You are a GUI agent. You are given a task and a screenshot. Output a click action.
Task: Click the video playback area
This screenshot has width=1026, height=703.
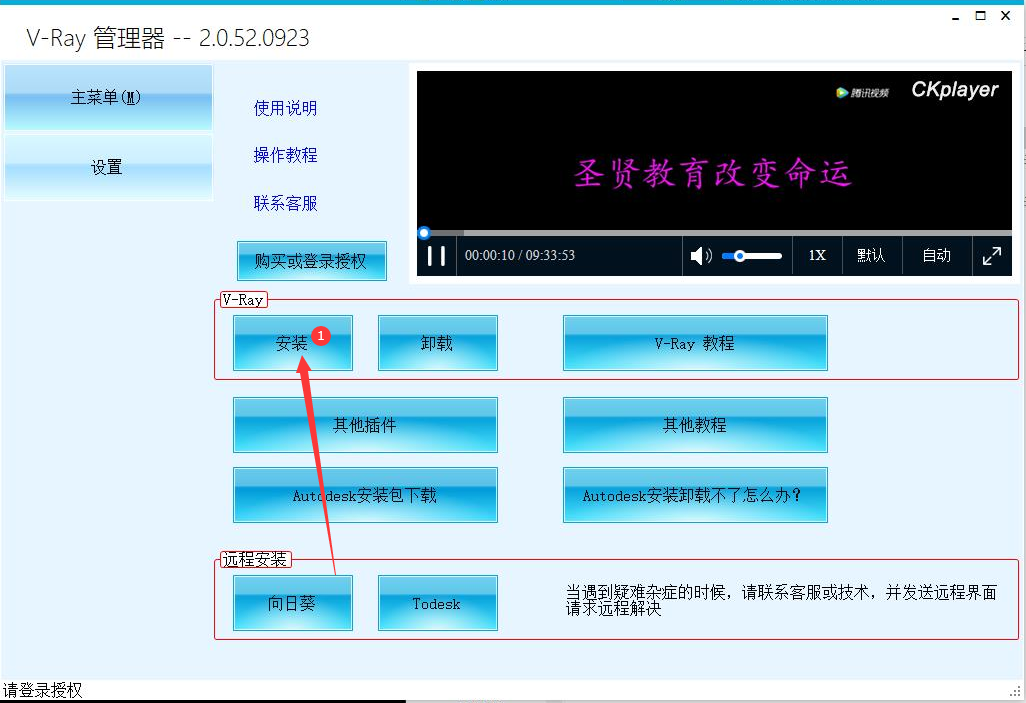tap(715, 151)
